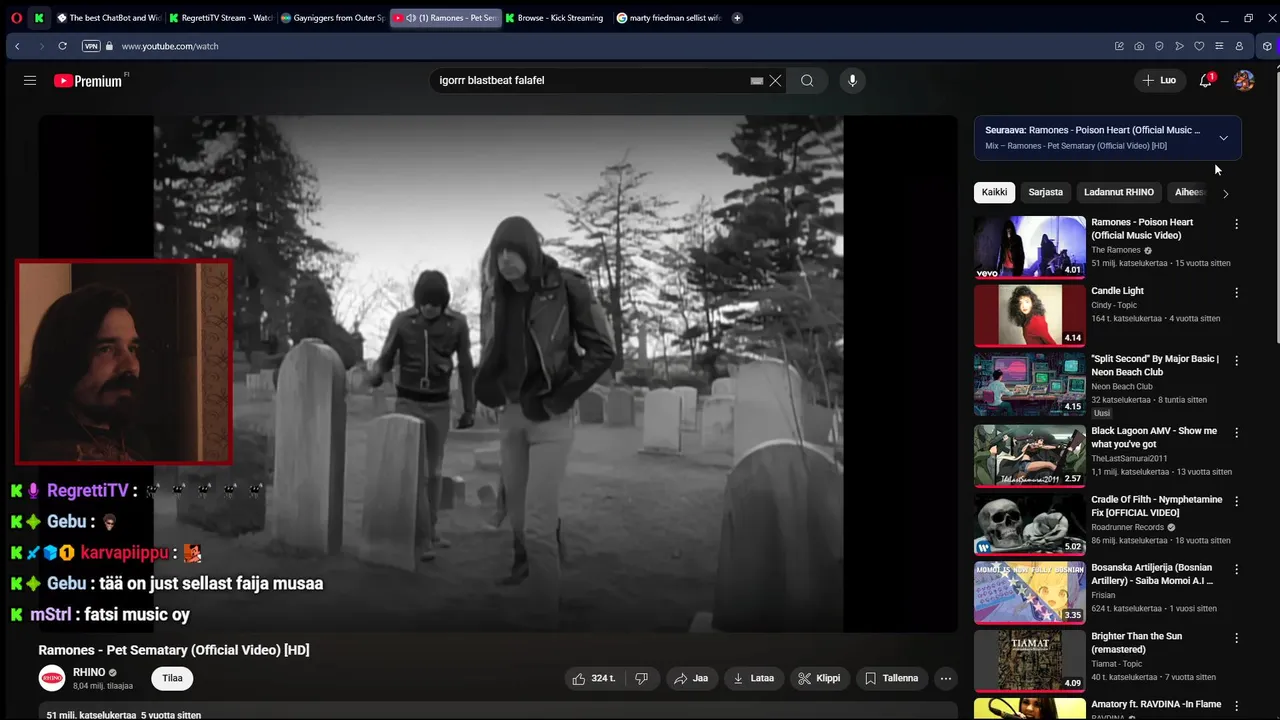Screen dimensions: 1280x720
Task: Save the video with the Tallenna button
Action: [891, 678]
